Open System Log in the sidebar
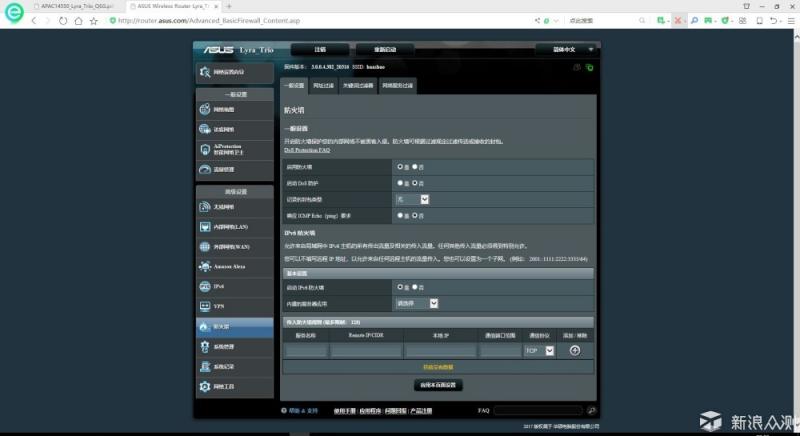This screenshot has height=436, width=800. 235,366
